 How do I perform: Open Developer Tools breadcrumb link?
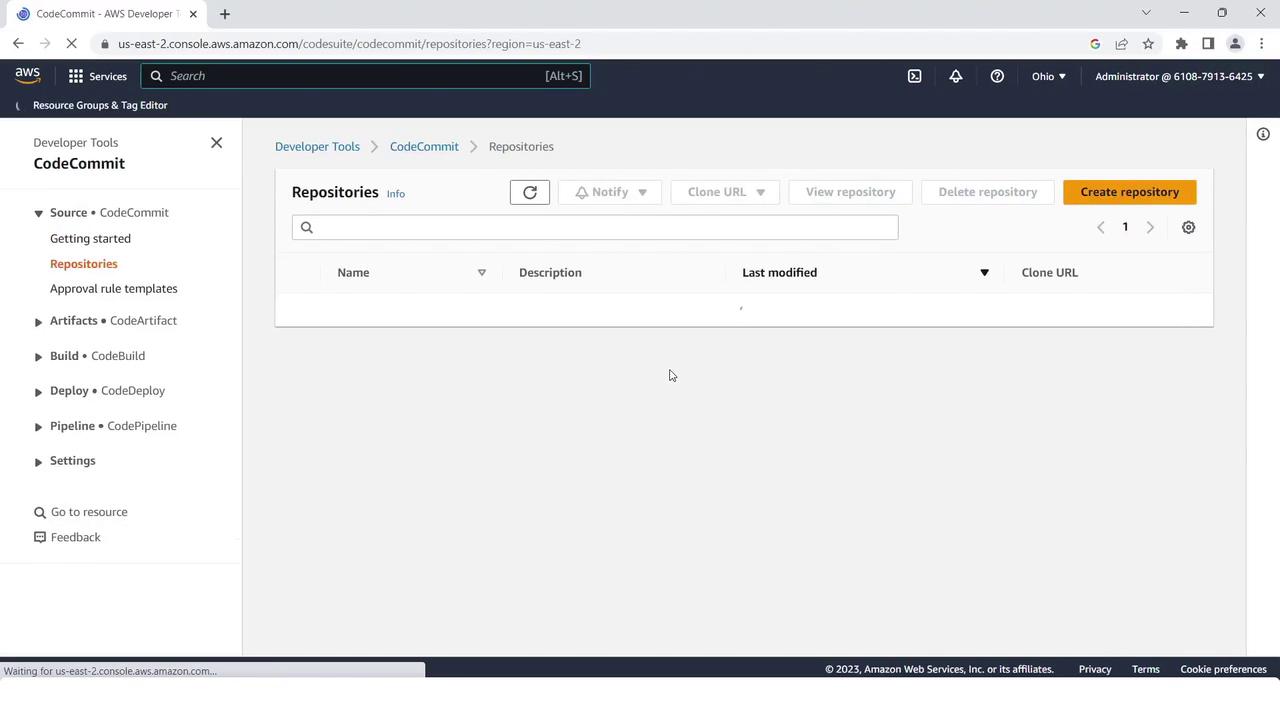click(317, 146)
